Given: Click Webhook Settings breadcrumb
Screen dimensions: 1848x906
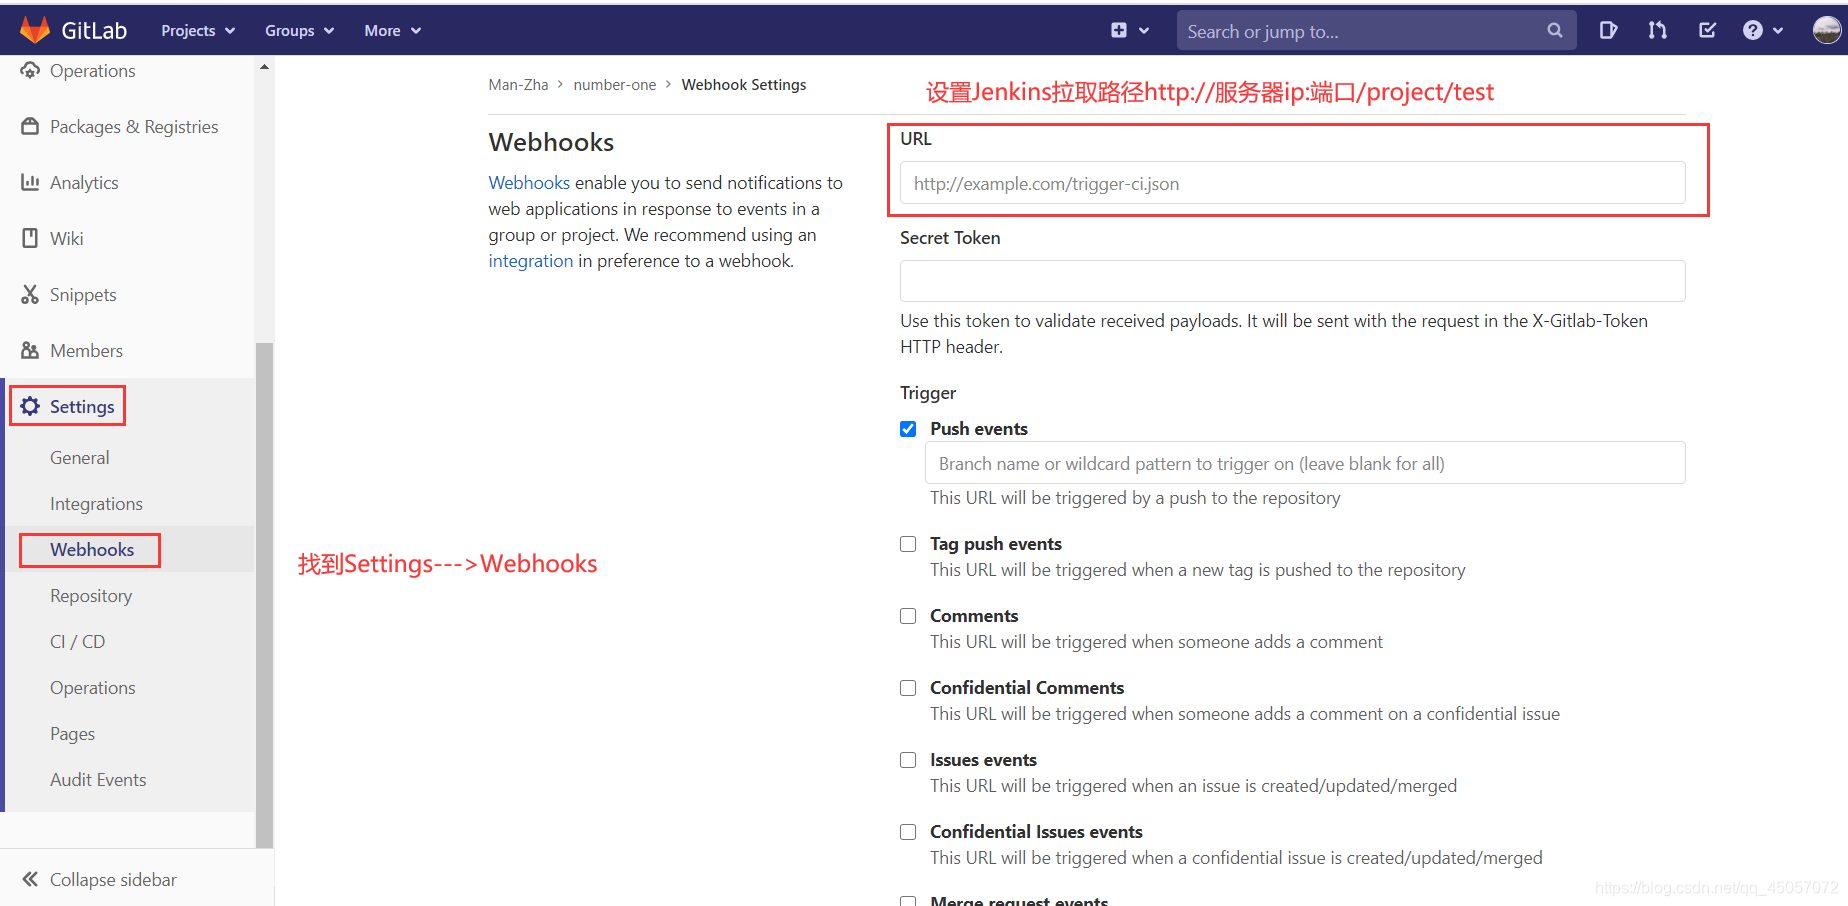Looking at the screenshot, I should coord(744,85).
